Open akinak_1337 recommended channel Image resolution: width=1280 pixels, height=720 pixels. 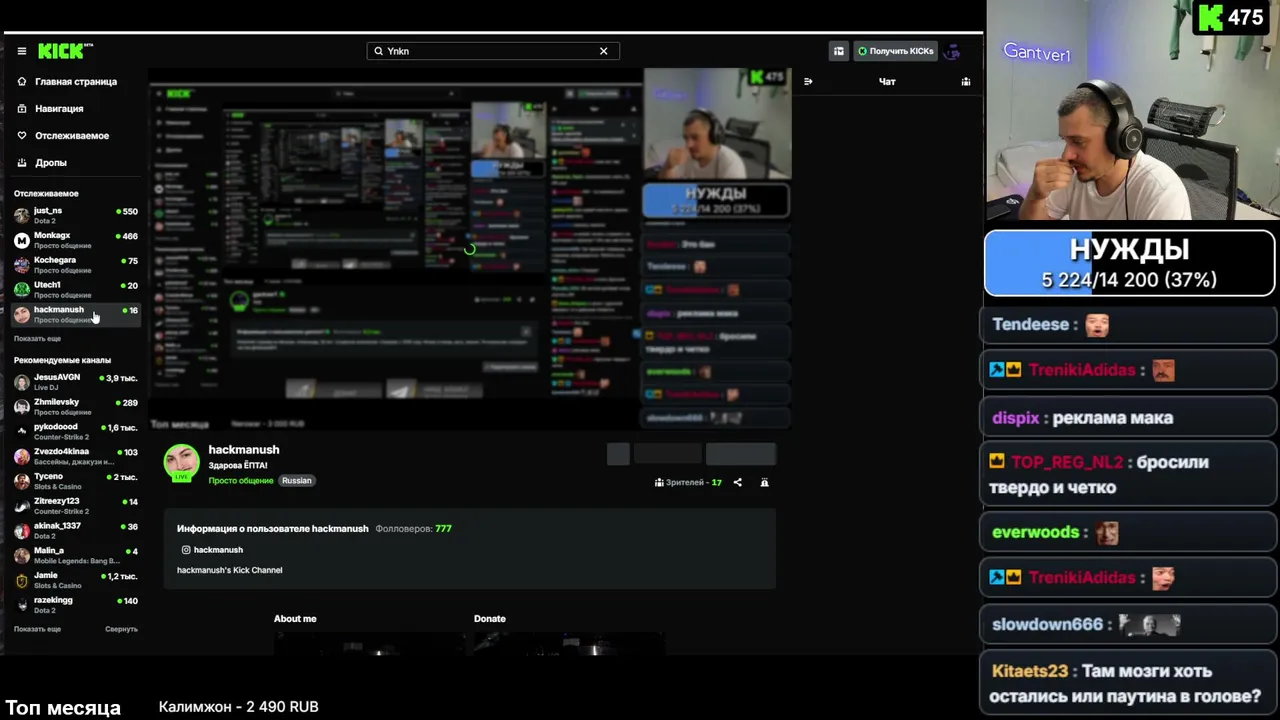click(76, 530)
